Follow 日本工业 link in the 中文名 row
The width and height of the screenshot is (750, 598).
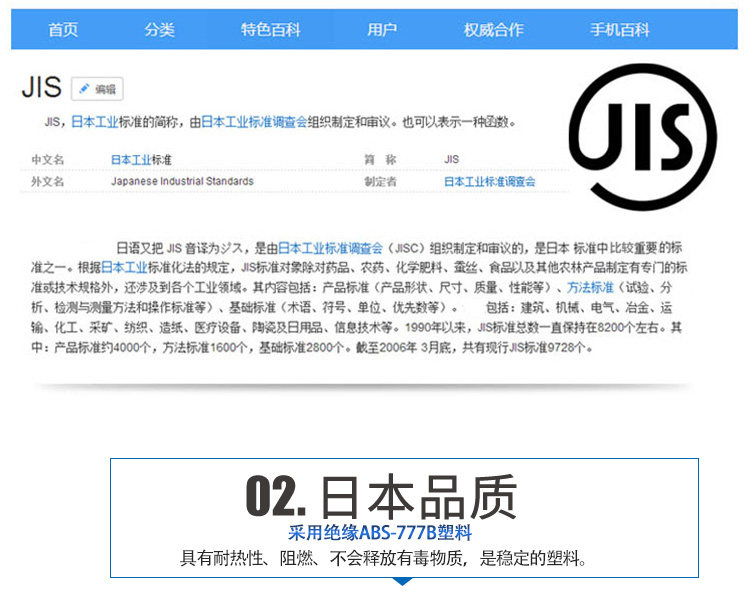coord(131,159)
